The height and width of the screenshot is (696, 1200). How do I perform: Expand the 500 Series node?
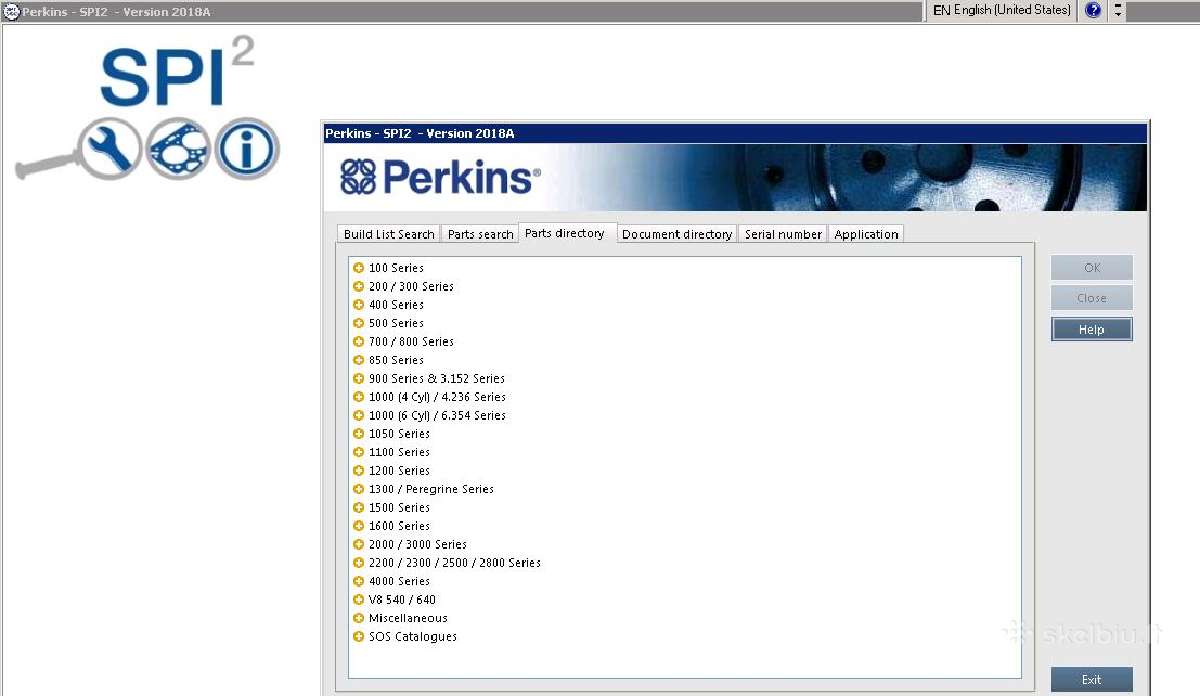(x=359, y=323)
